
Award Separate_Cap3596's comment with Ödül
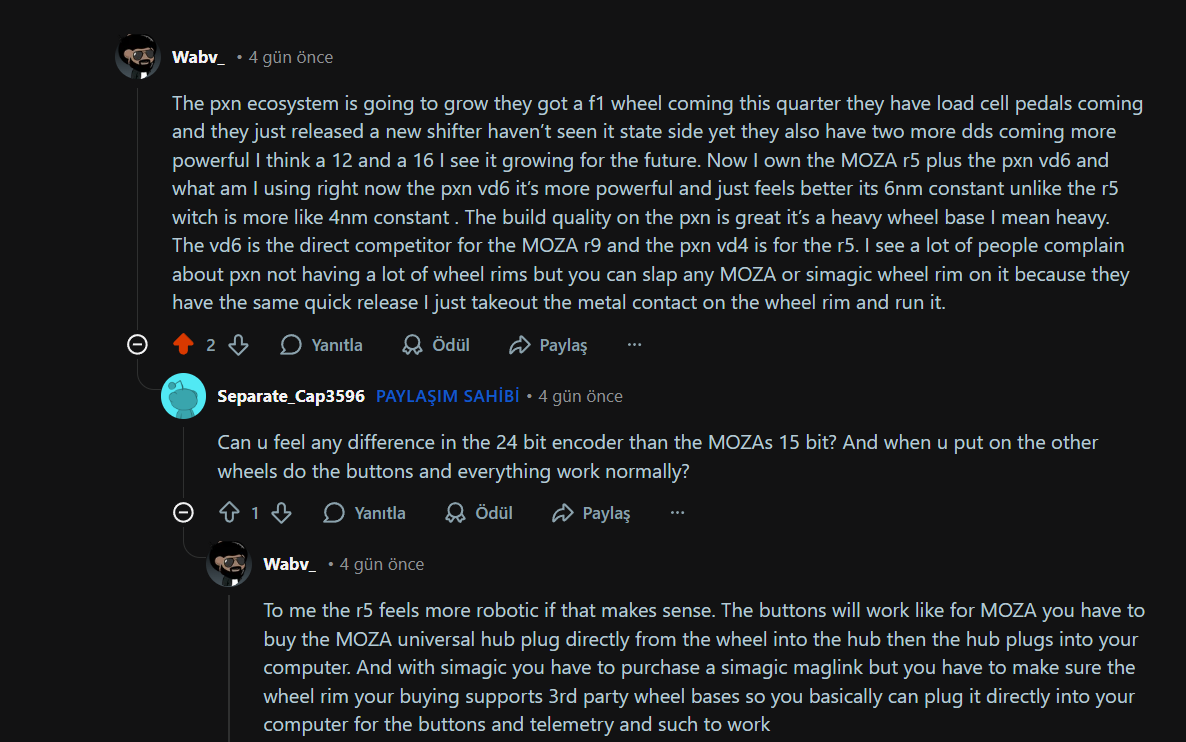coord(479,513)
